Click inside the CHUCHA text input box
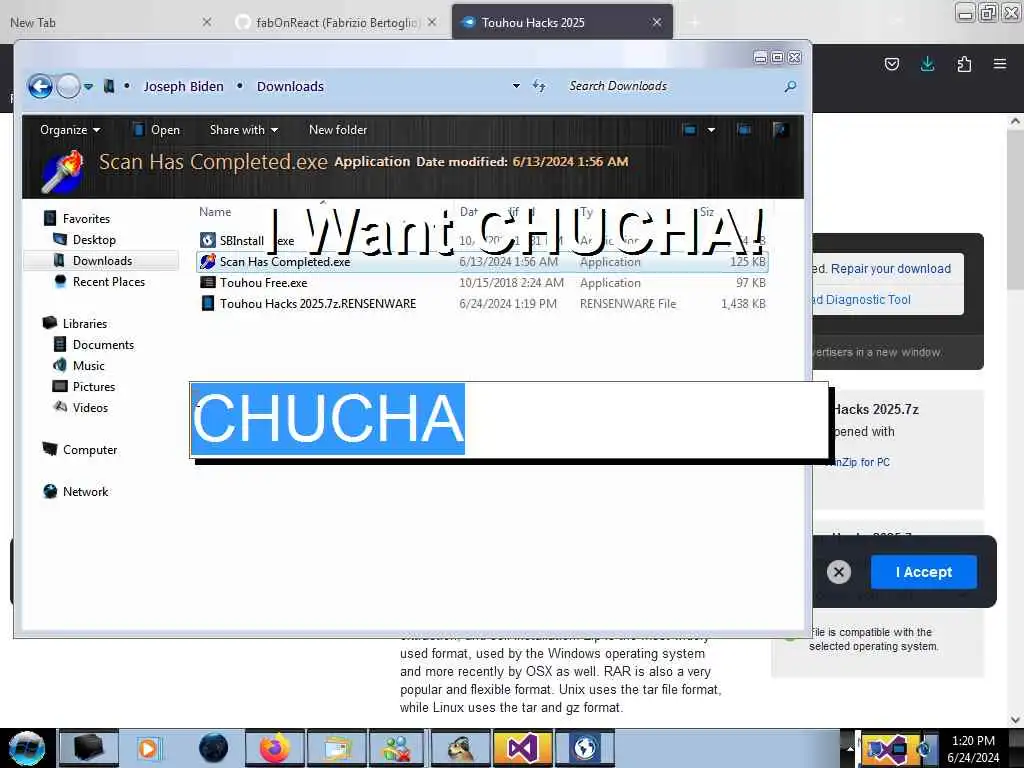The image size is (1024, 768). tap(509, 419)
